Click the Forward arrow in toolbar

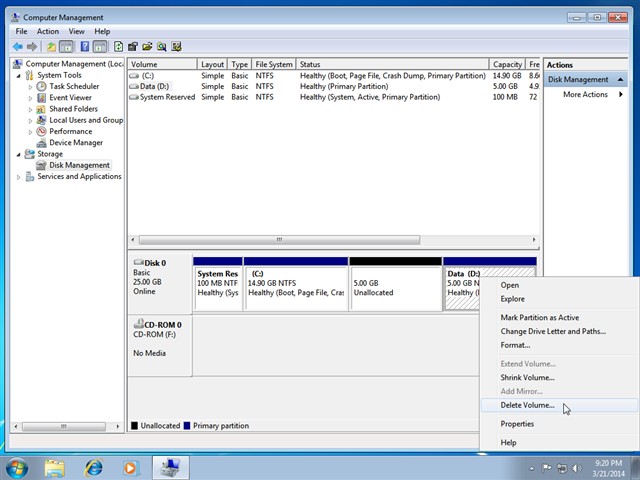click(x=32, y=47)
